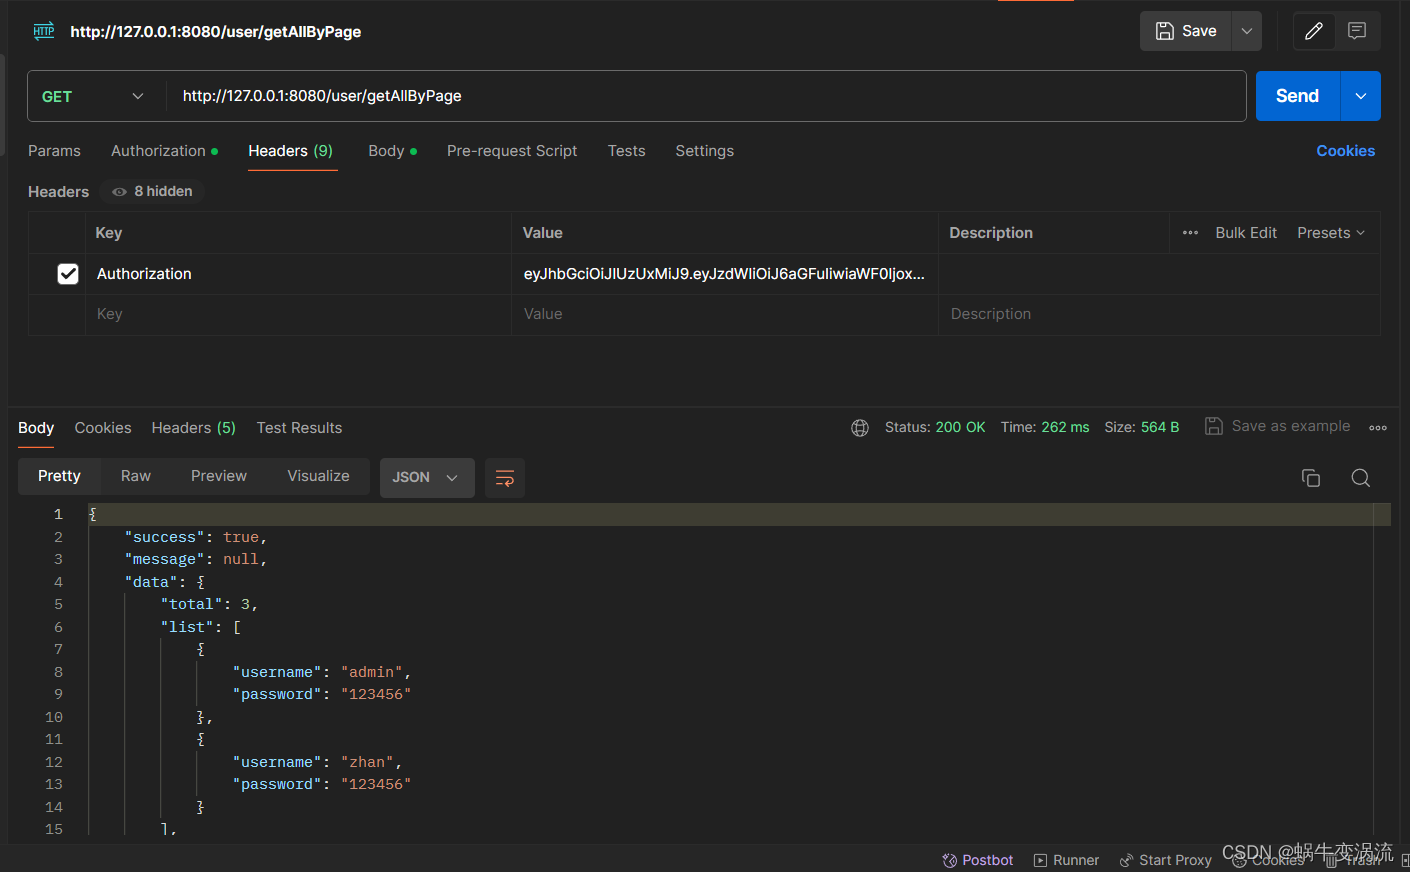This screenshot has width=1410, height=872.
Task: Click the Status 200 OK text
Action: coord(935,427)
